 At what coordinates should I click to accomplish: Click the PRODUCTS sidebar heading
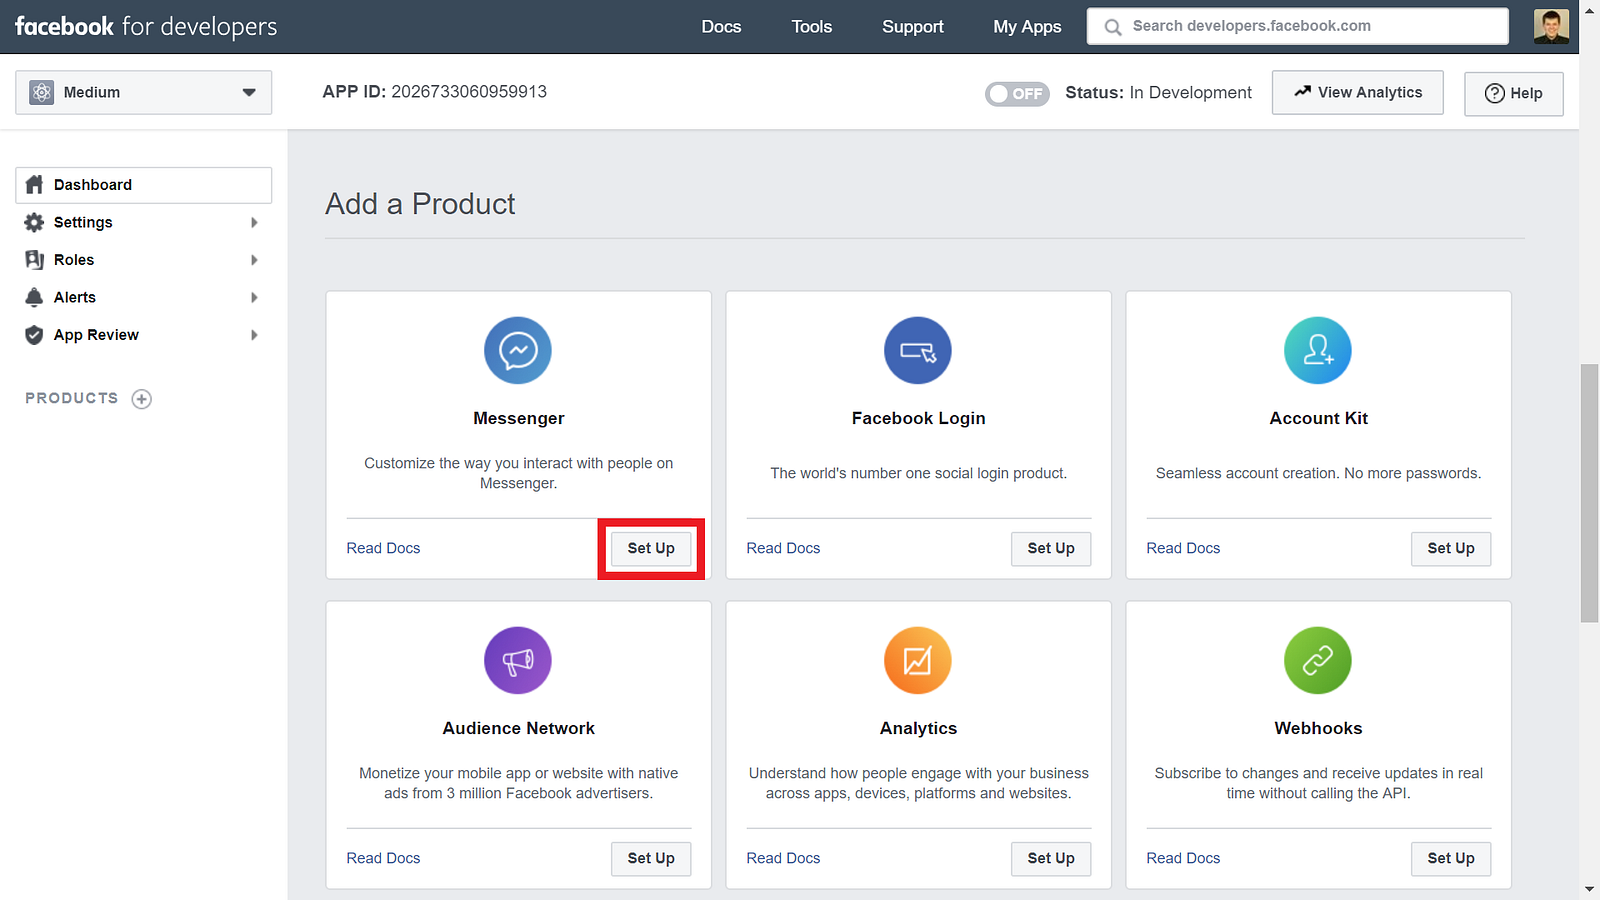(x=72, y=398)
